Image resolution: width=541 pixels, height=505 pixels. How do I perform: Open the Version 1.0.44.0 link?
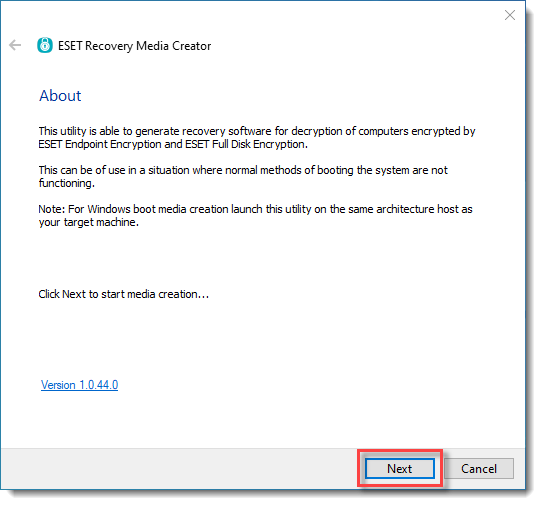coord(79,385)
